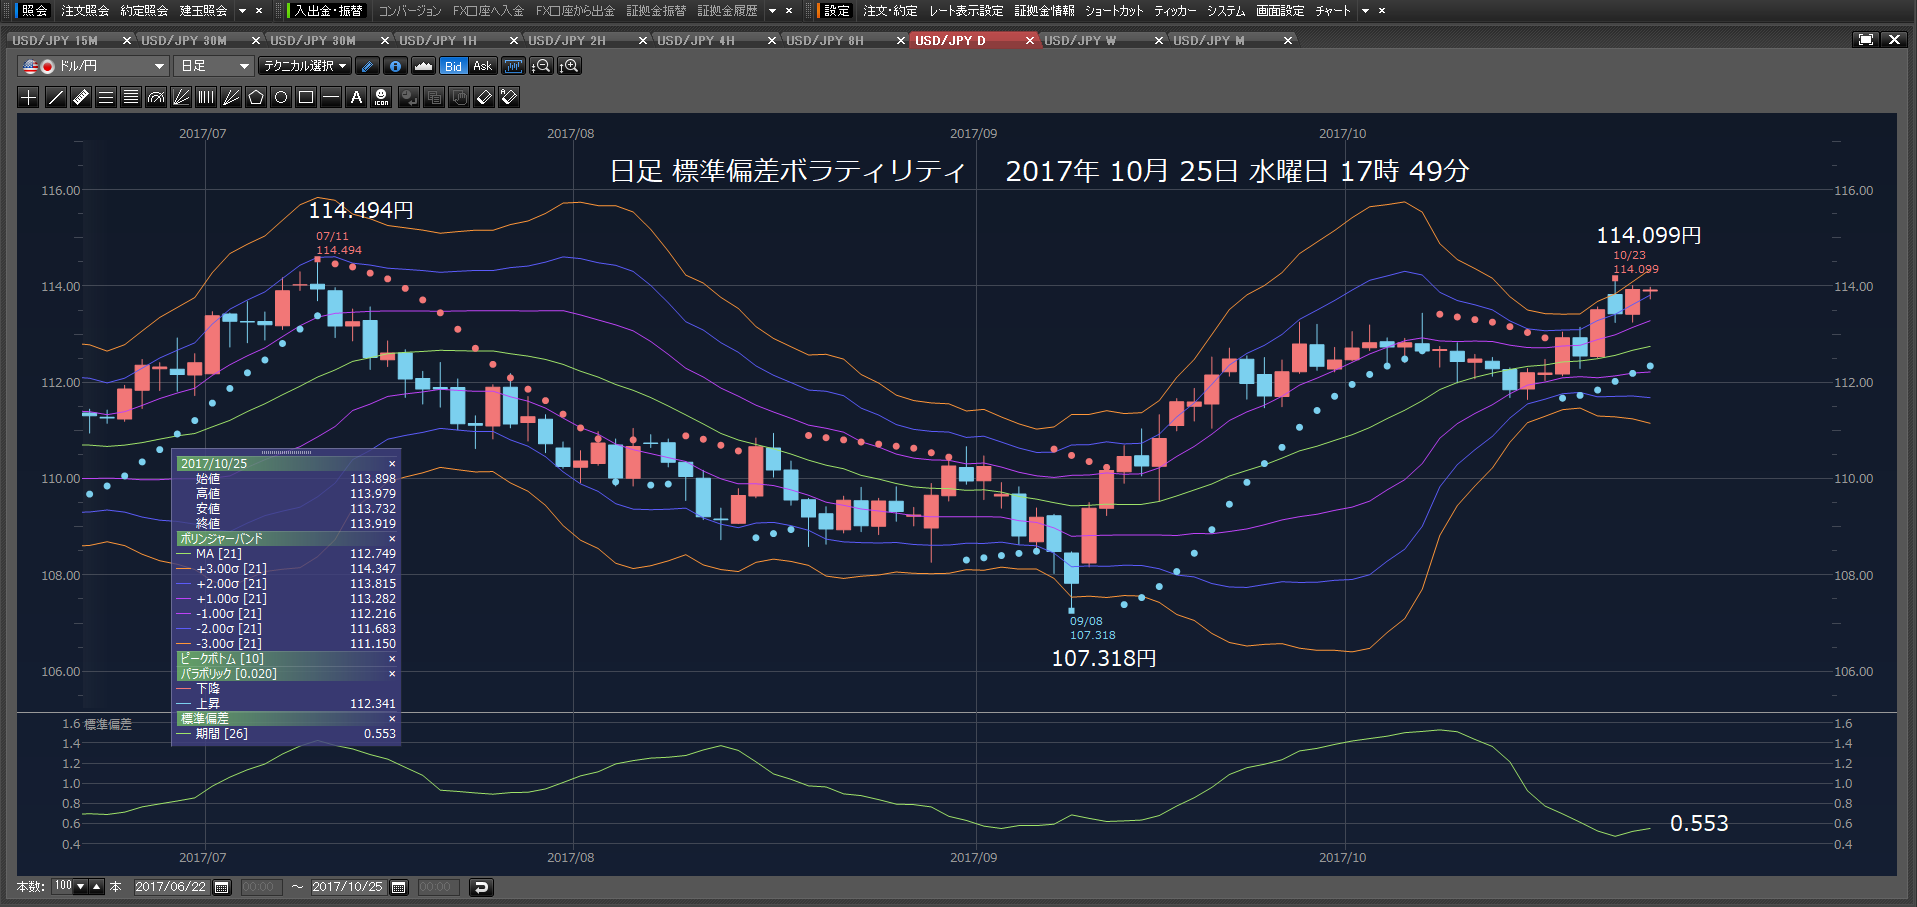The width and height of the screenshot is (1917, 907).
Task: Decrease bar count with down arrow
Action: (80, 887)
